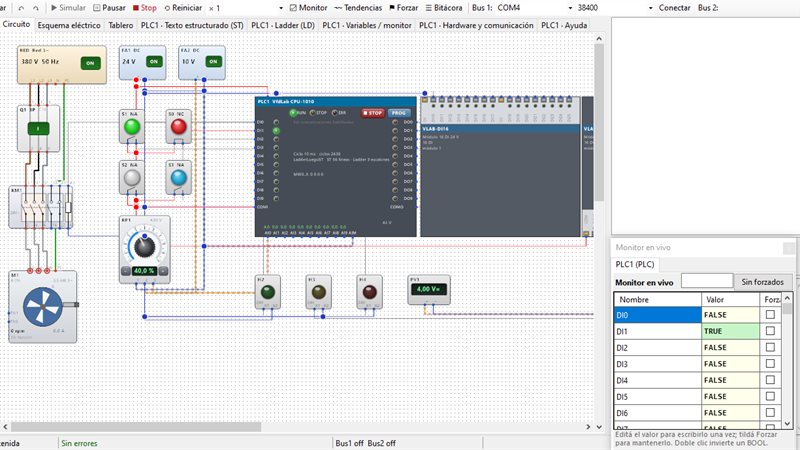Click the TRUE value of DI1

[730, 331]
